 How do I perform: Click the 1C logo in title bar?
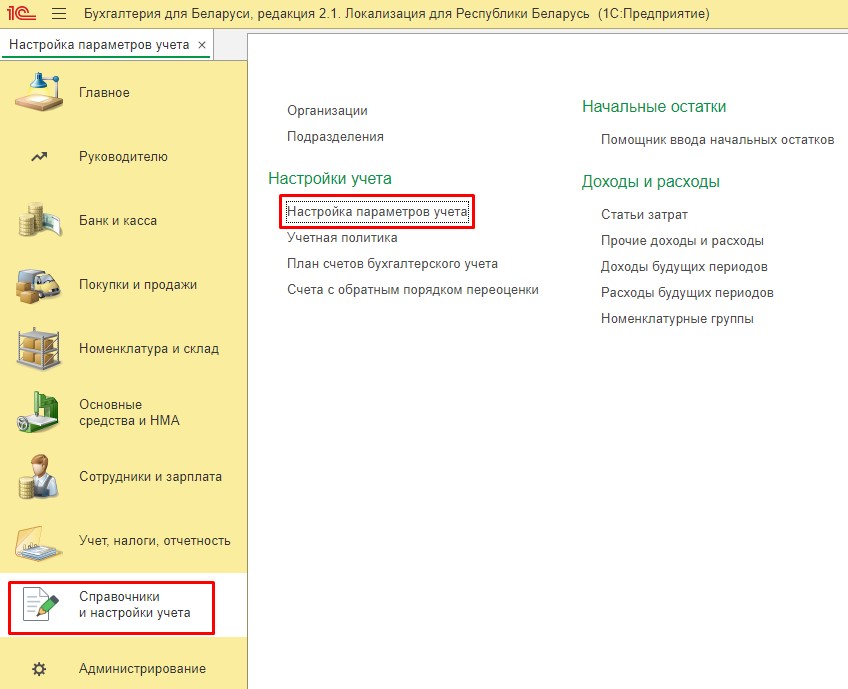tap(21, 13)
